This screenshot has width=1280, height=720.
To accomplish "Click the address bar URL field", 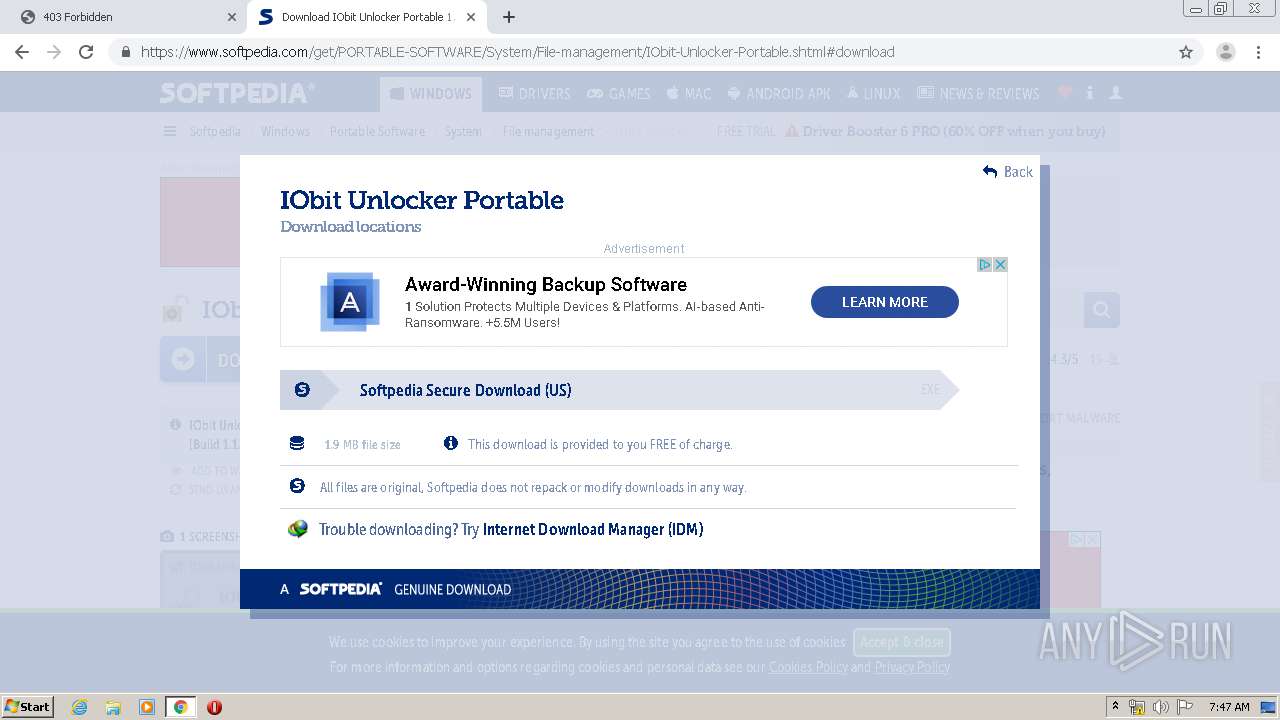I will (640, 52).
